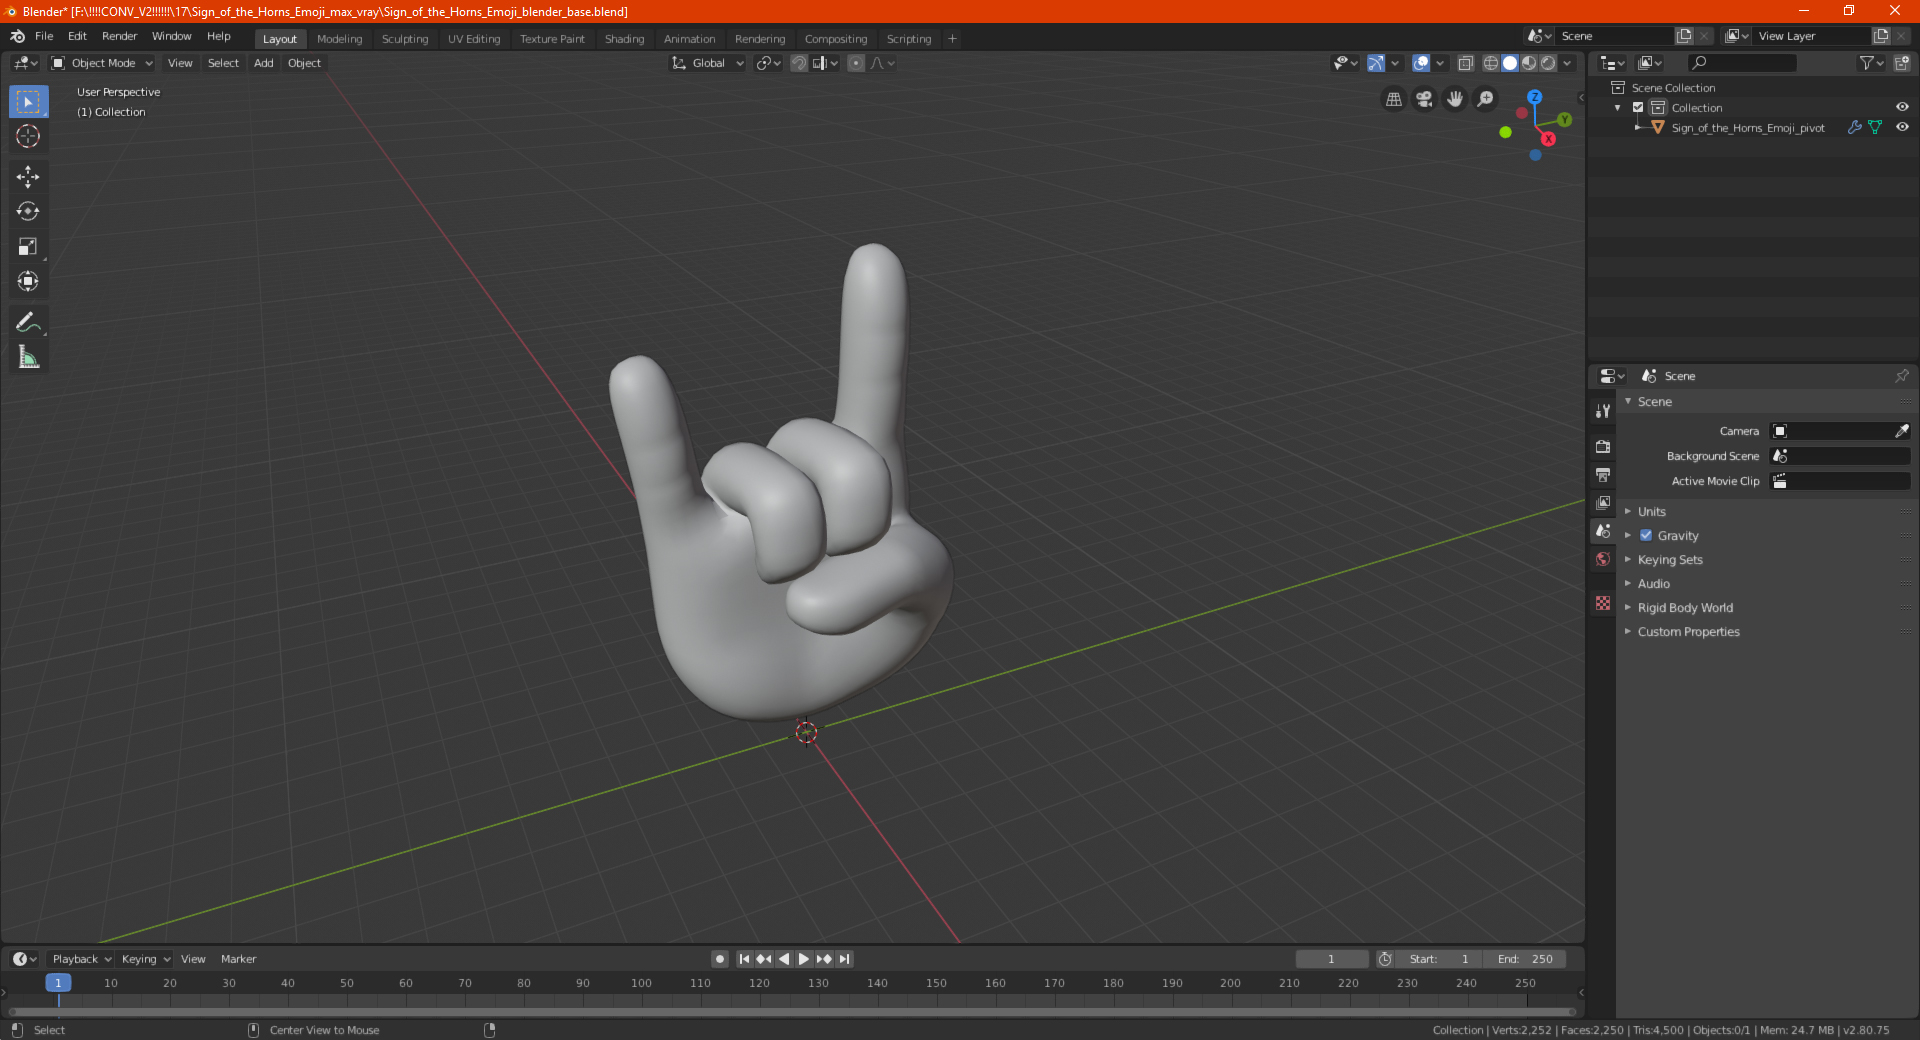This screenshot has height=1040, width=1920.
Task: Hide the Collection with its eye icon
Action: (x=1902, y=107)
